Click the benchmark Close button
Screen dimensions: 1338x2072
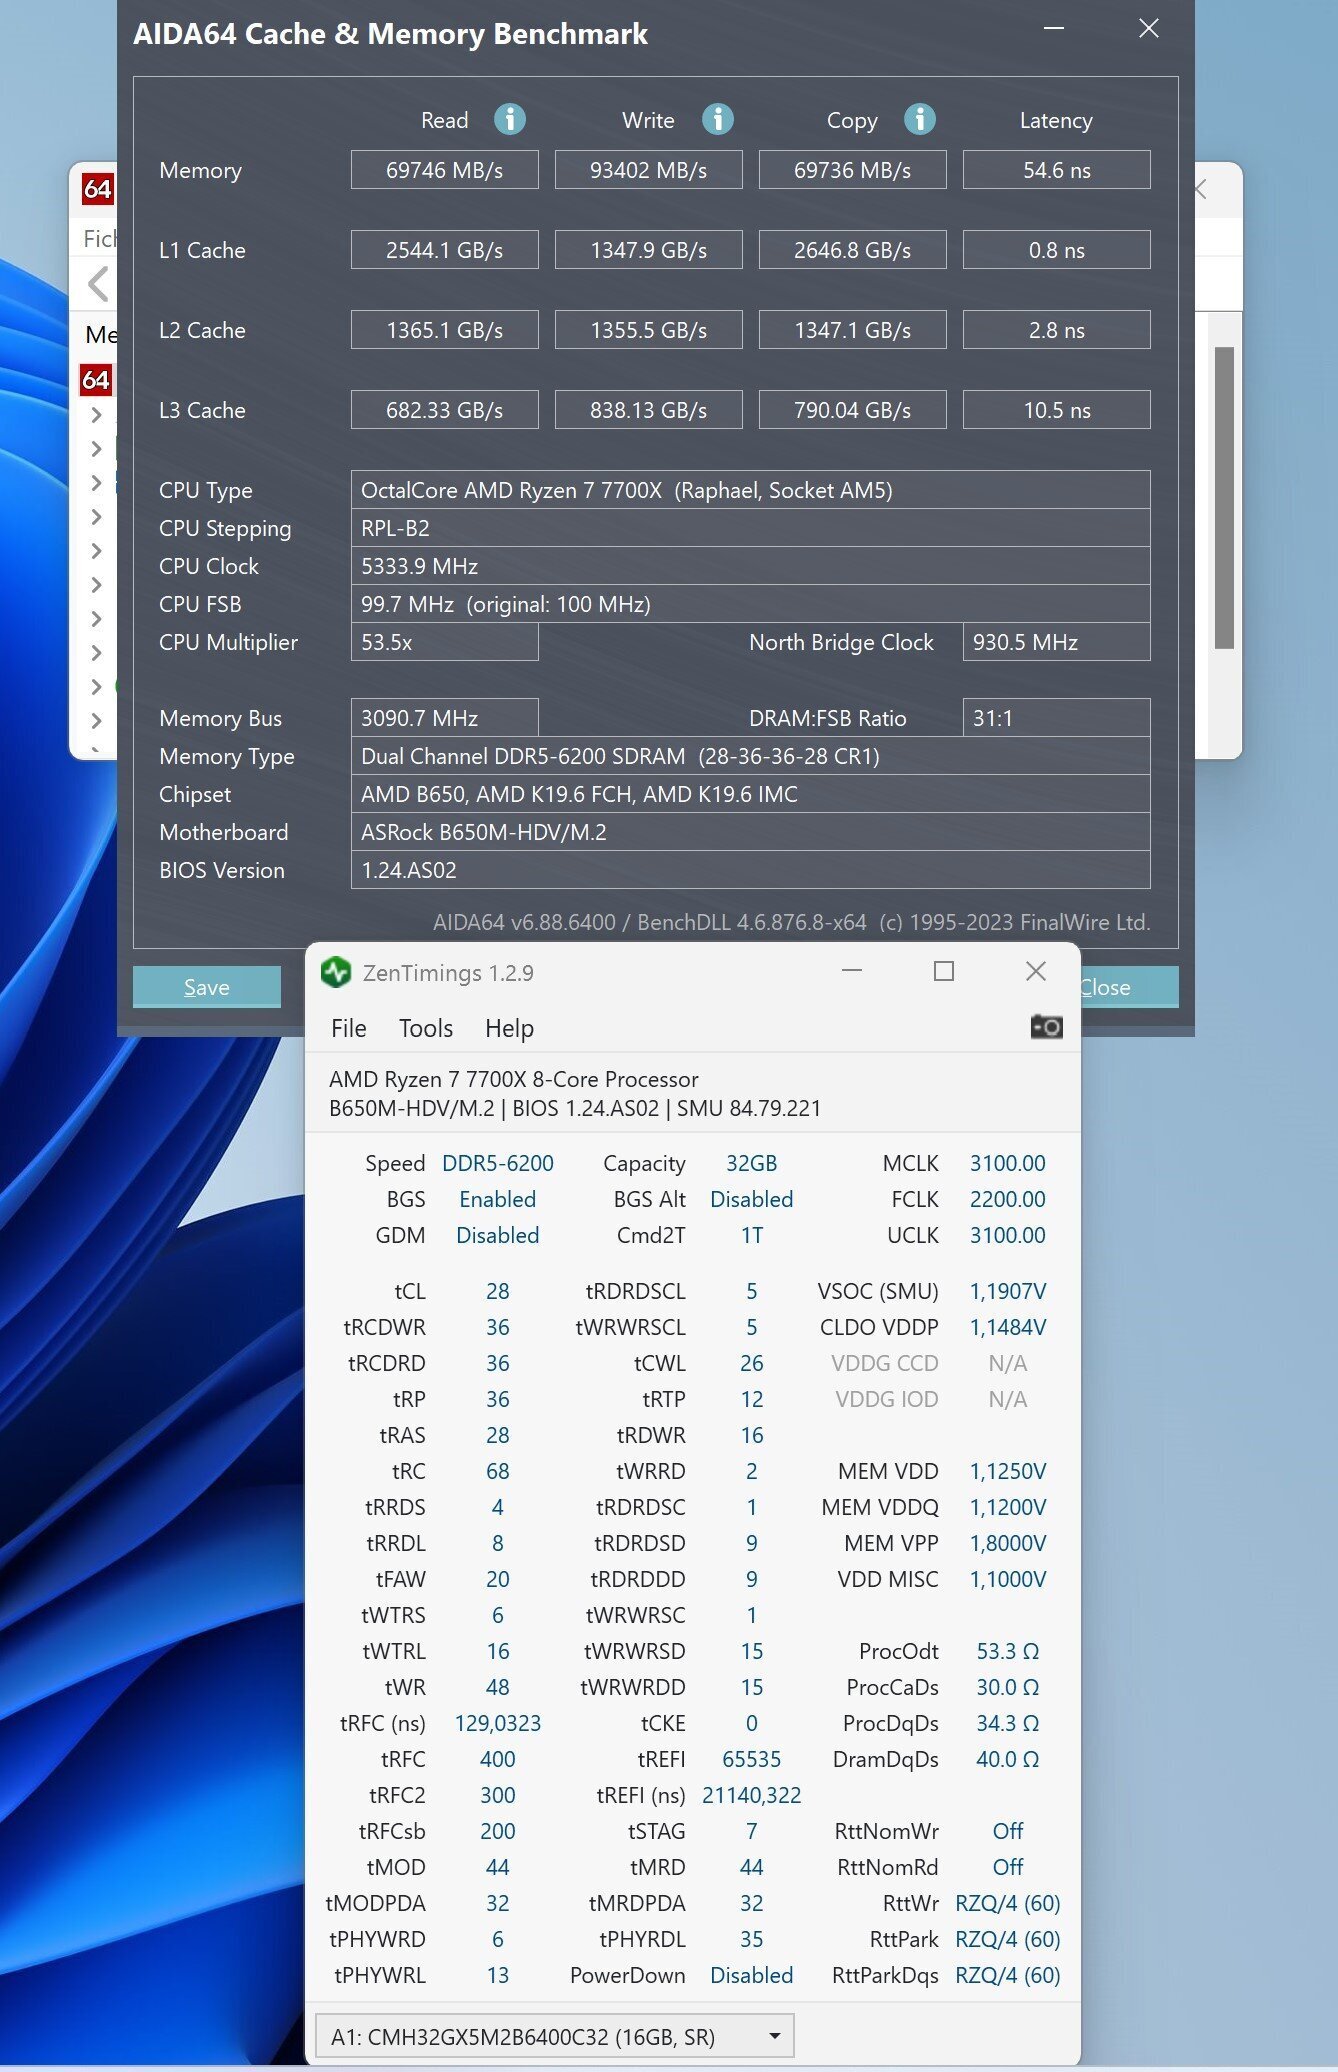pos(1128,987)
